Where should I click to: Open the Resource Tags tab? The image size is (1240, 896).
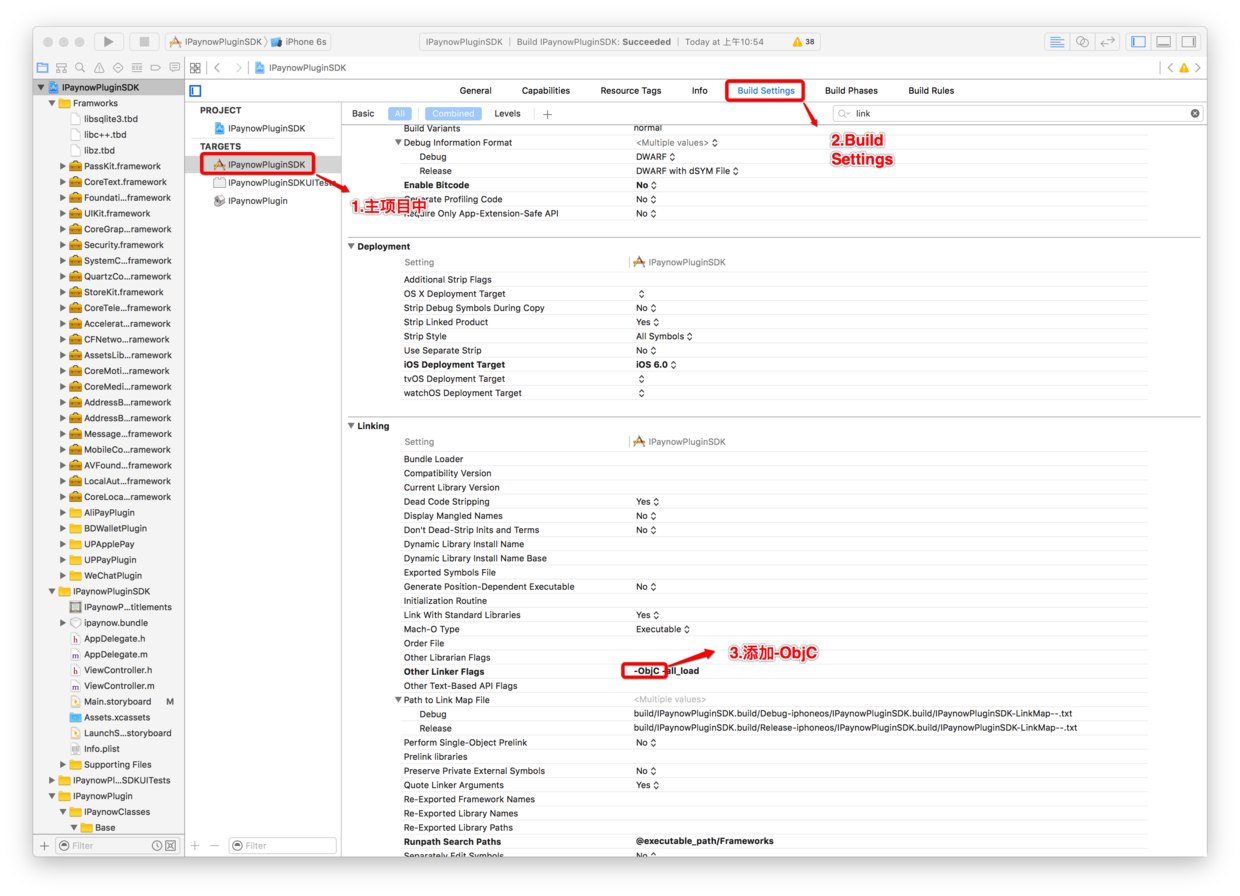[x=631, y=91]
